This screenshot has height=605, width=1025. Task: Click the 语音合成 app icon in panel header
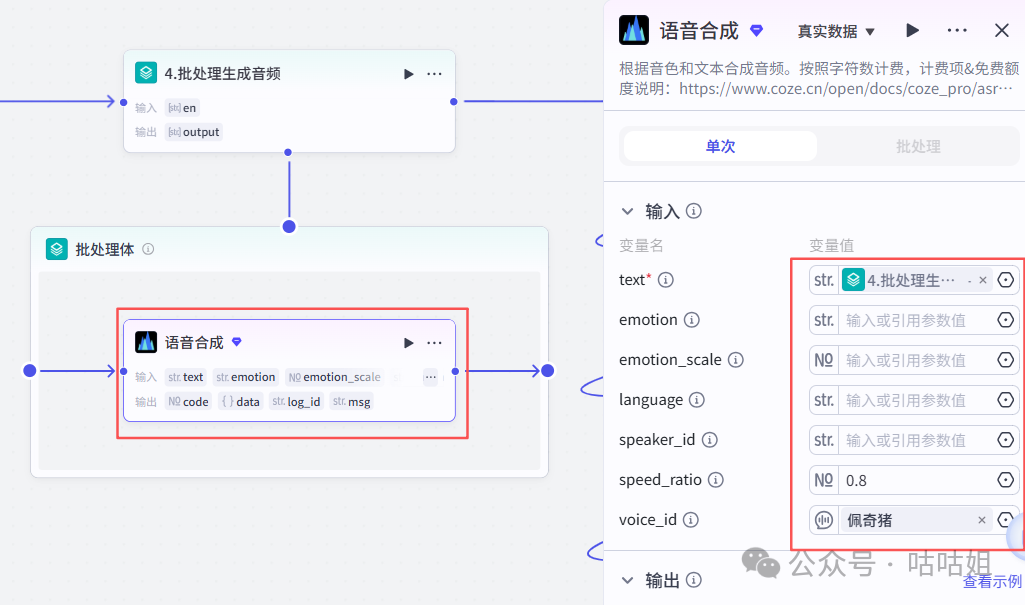(633, 30)
